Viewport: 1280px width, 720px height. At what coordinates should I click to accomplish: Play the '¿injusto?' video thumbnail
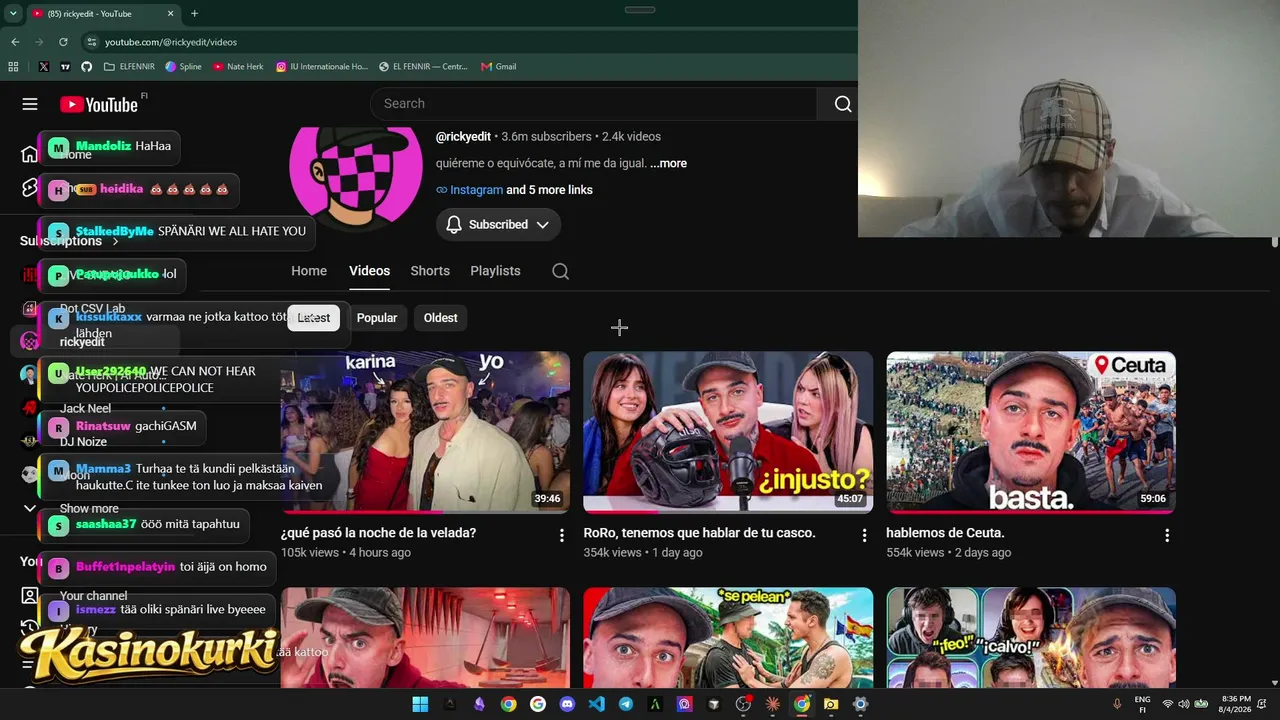[728, 432]
